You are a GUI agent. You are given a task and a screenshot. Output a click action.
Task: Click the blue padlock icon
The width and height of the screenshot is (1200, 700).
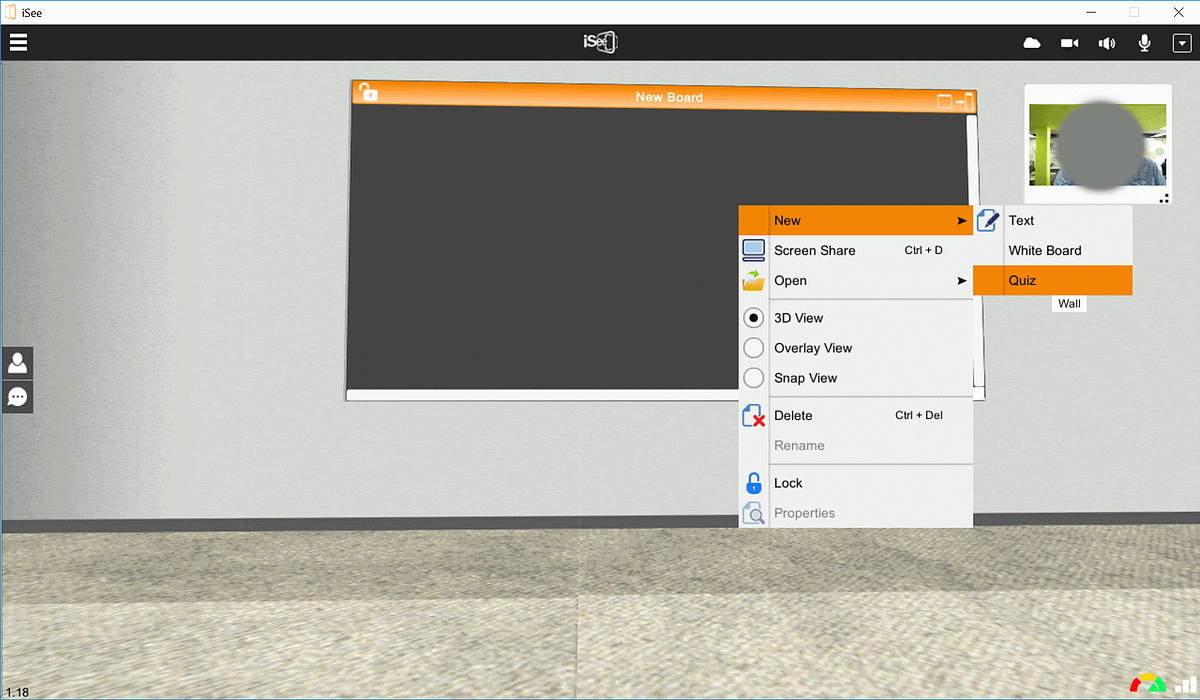click(754, 483)
